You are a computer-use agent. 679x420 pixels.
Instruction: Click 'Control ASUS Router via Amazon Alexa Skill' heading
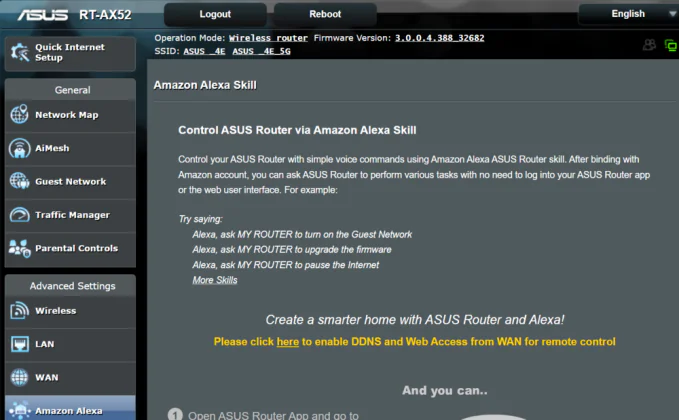(x=297, y=130)
